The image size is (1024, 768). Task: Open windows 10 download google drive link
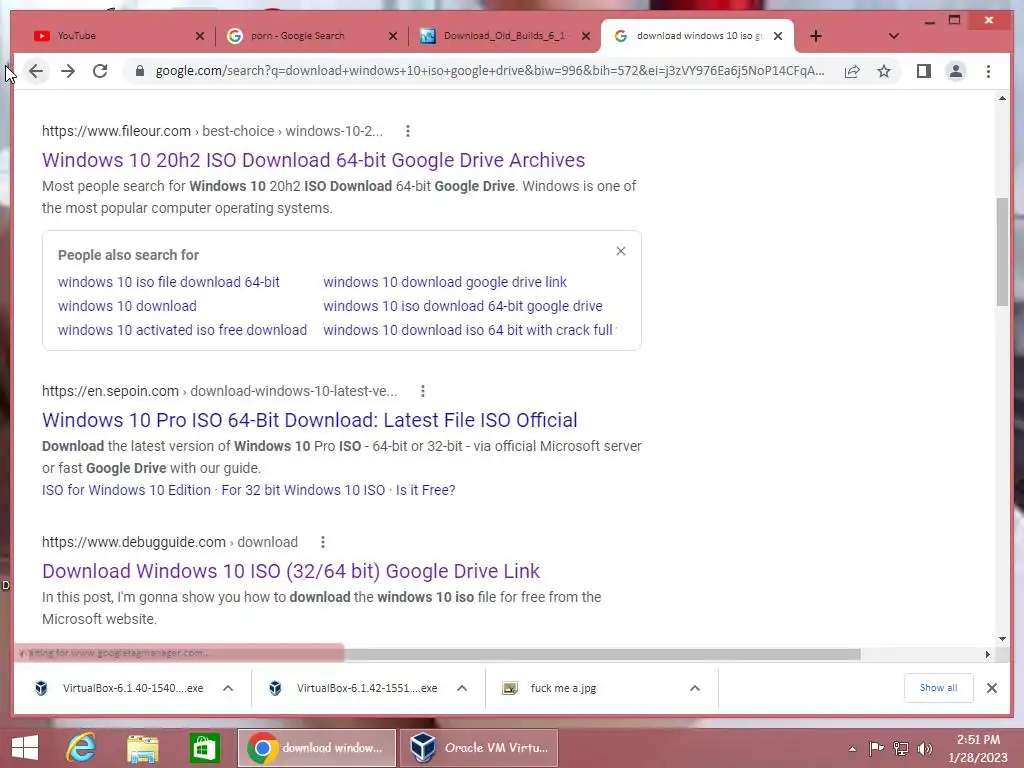(x=445, y=282)
